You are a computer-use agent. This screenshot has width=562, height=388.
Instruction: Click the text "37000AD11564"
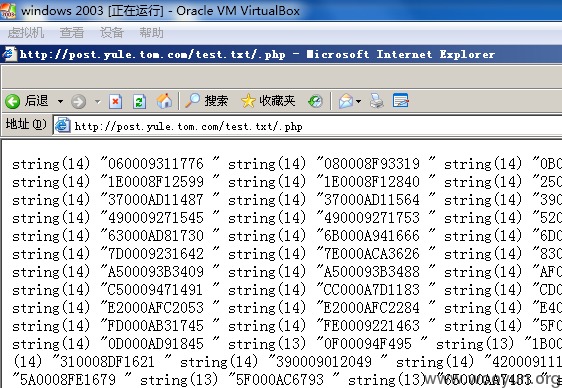(x=372, y=200)
